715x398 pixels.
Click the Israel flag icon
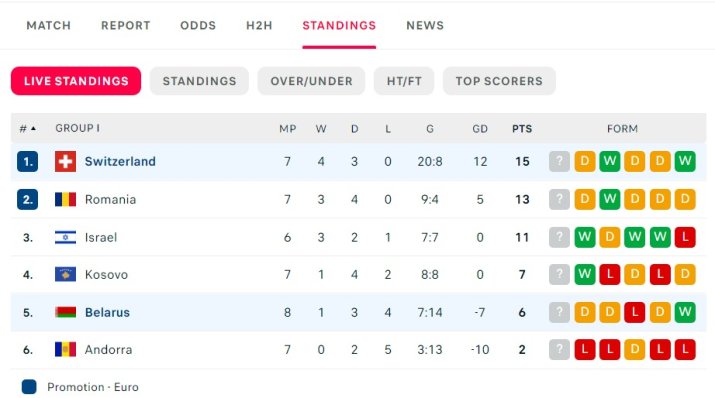[x=65, y=237]
